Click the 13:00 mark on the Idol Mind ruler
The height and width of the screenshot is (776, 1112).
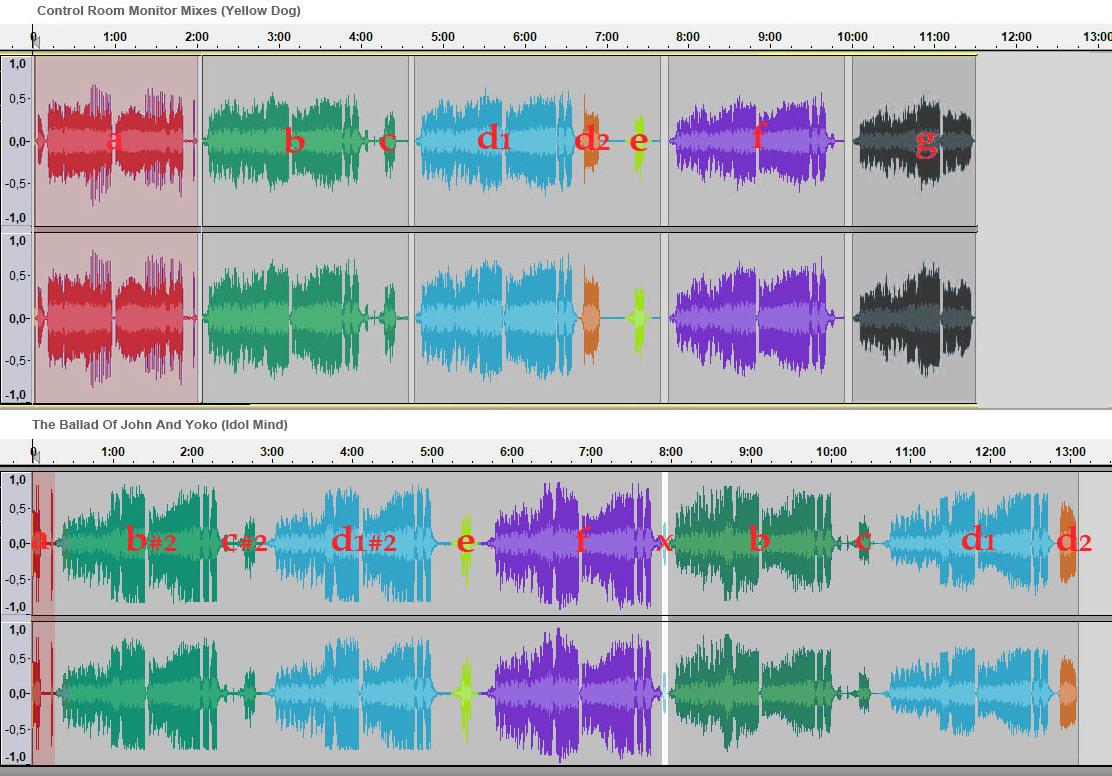pyautogui.click(x=1070, y=452)
